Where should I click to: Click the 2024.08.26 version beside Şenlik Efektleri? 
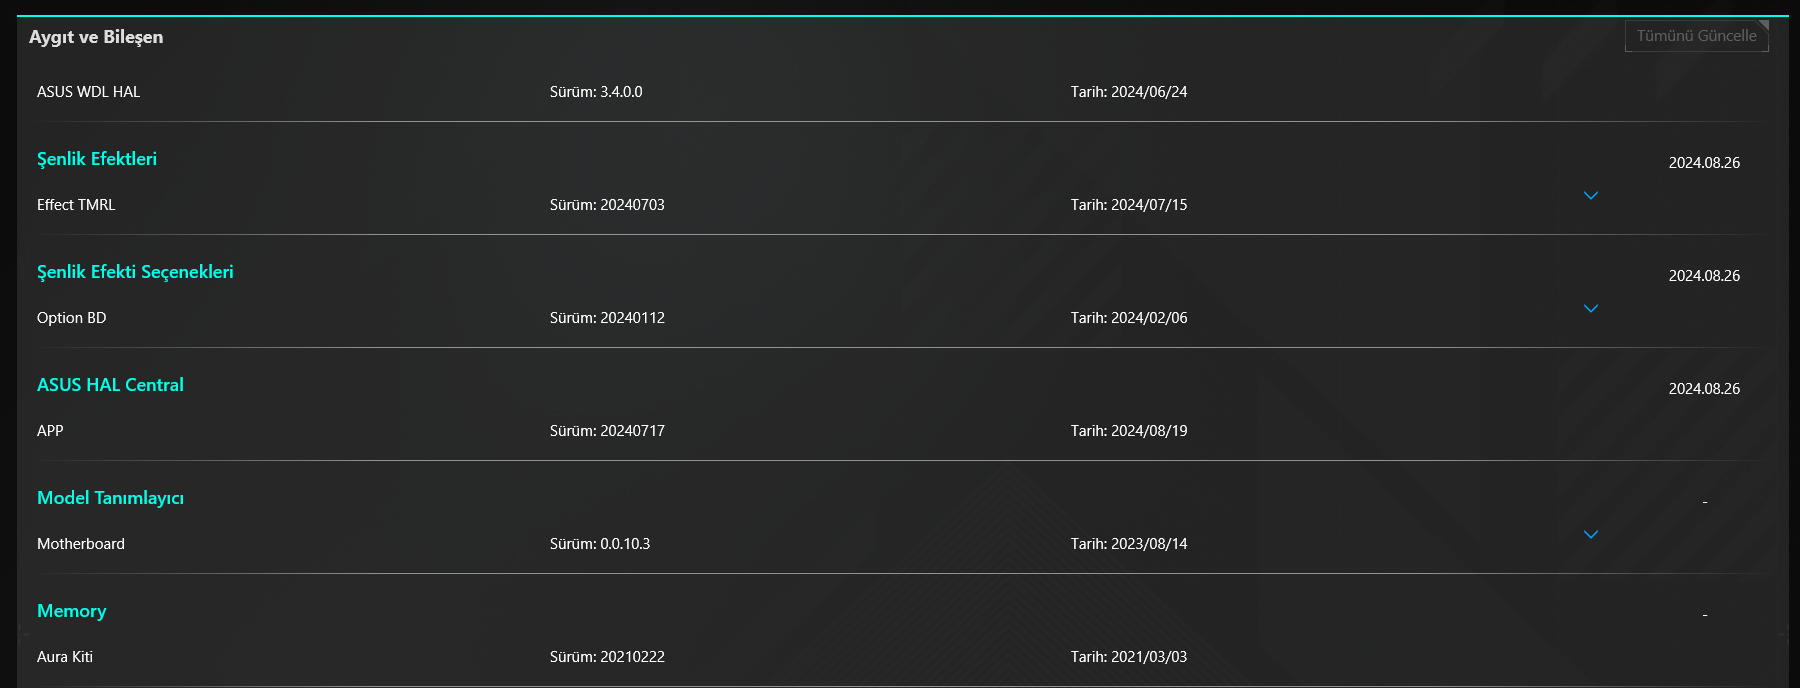click(1704, 163)
